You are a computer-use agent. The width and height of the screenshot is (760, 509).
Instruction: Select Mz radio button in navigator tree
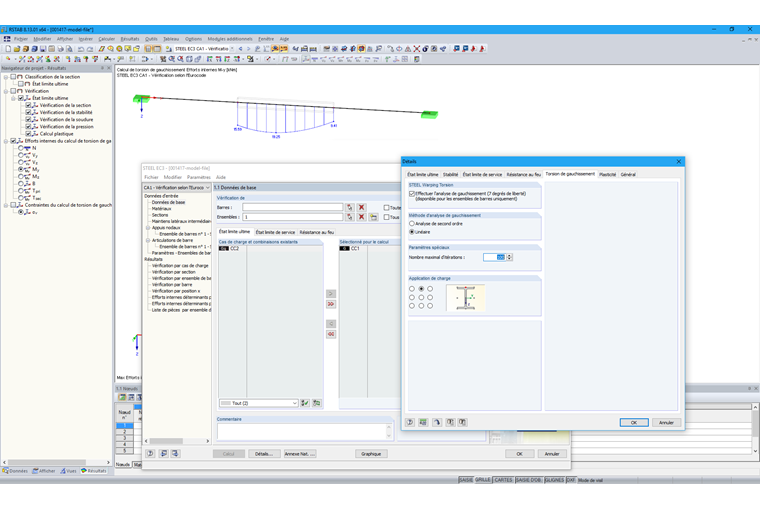[x=21, y=176]
